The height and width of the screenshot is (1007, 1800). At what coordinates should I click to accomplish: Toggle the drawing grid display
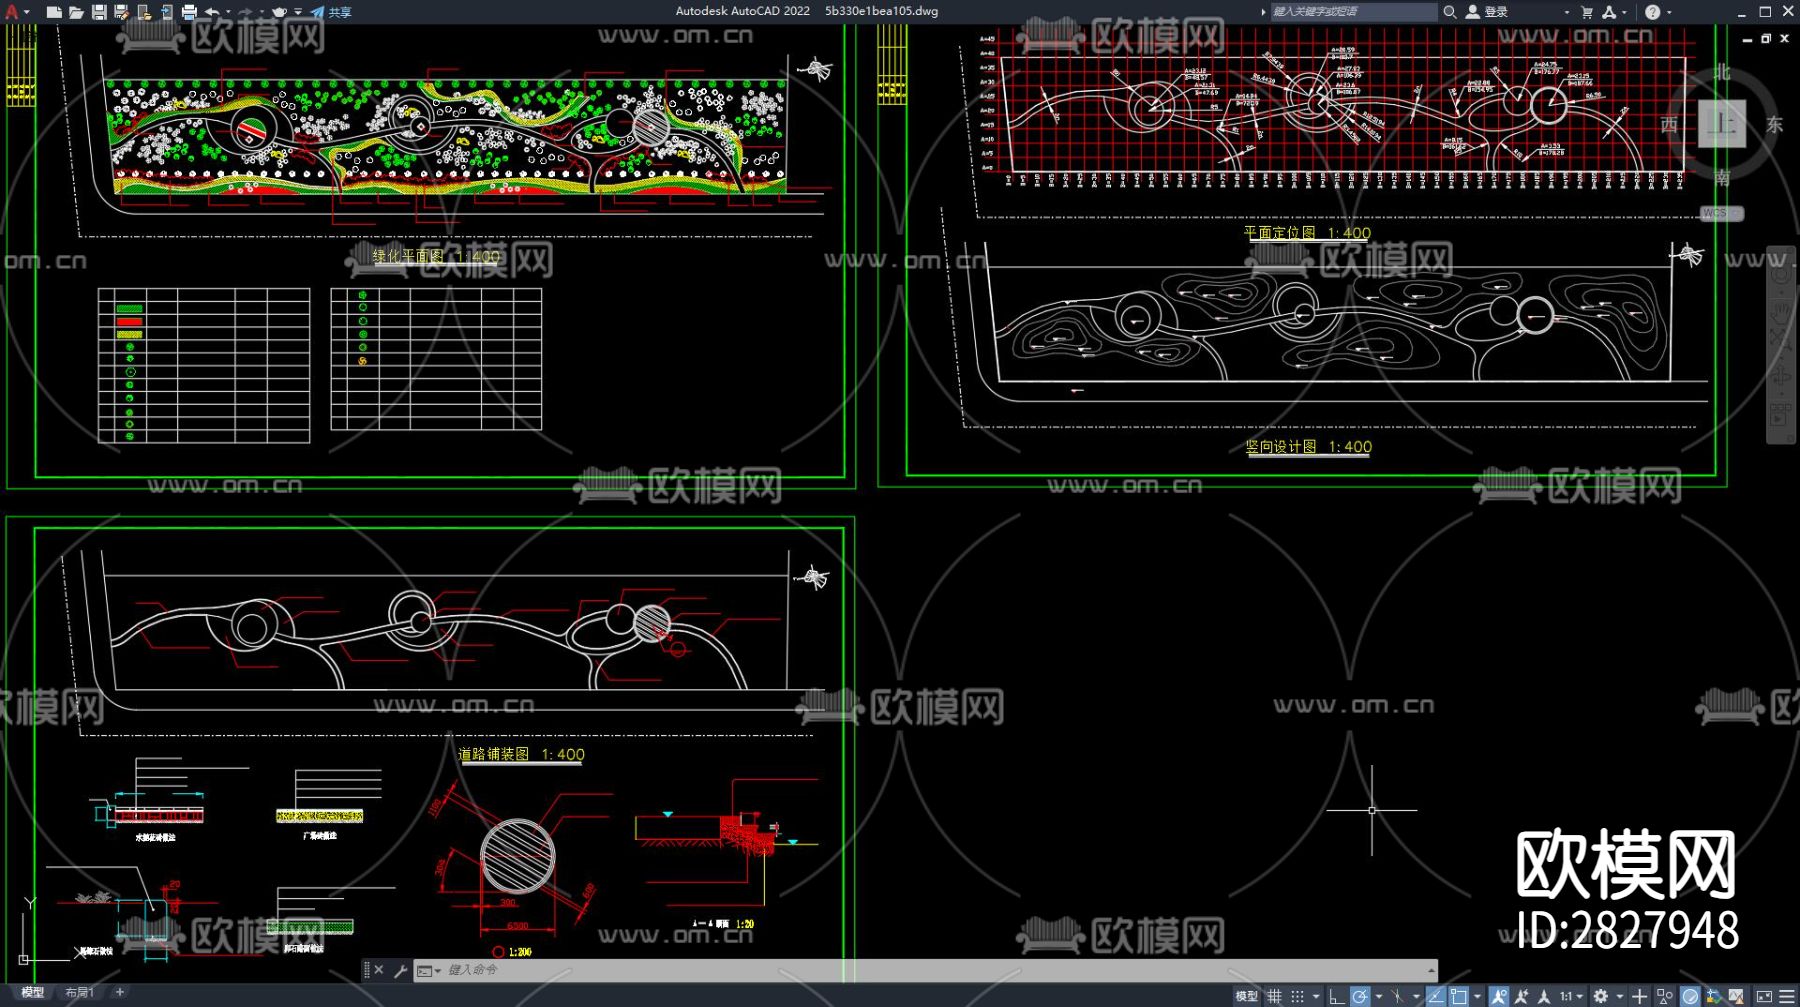tap(1274, 996)
